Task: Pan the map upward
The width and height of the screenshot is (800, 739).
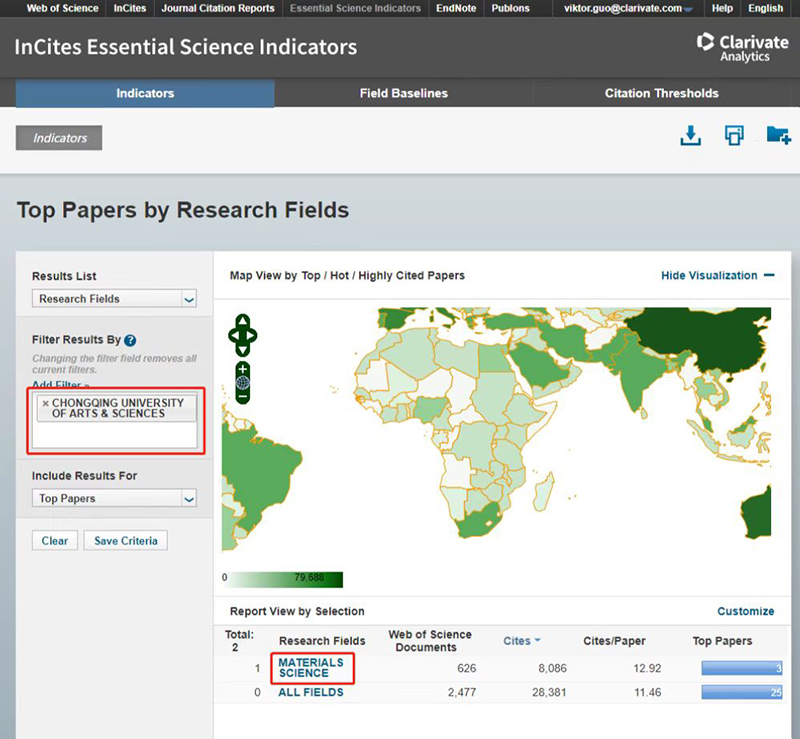Action: coord(243,322)
